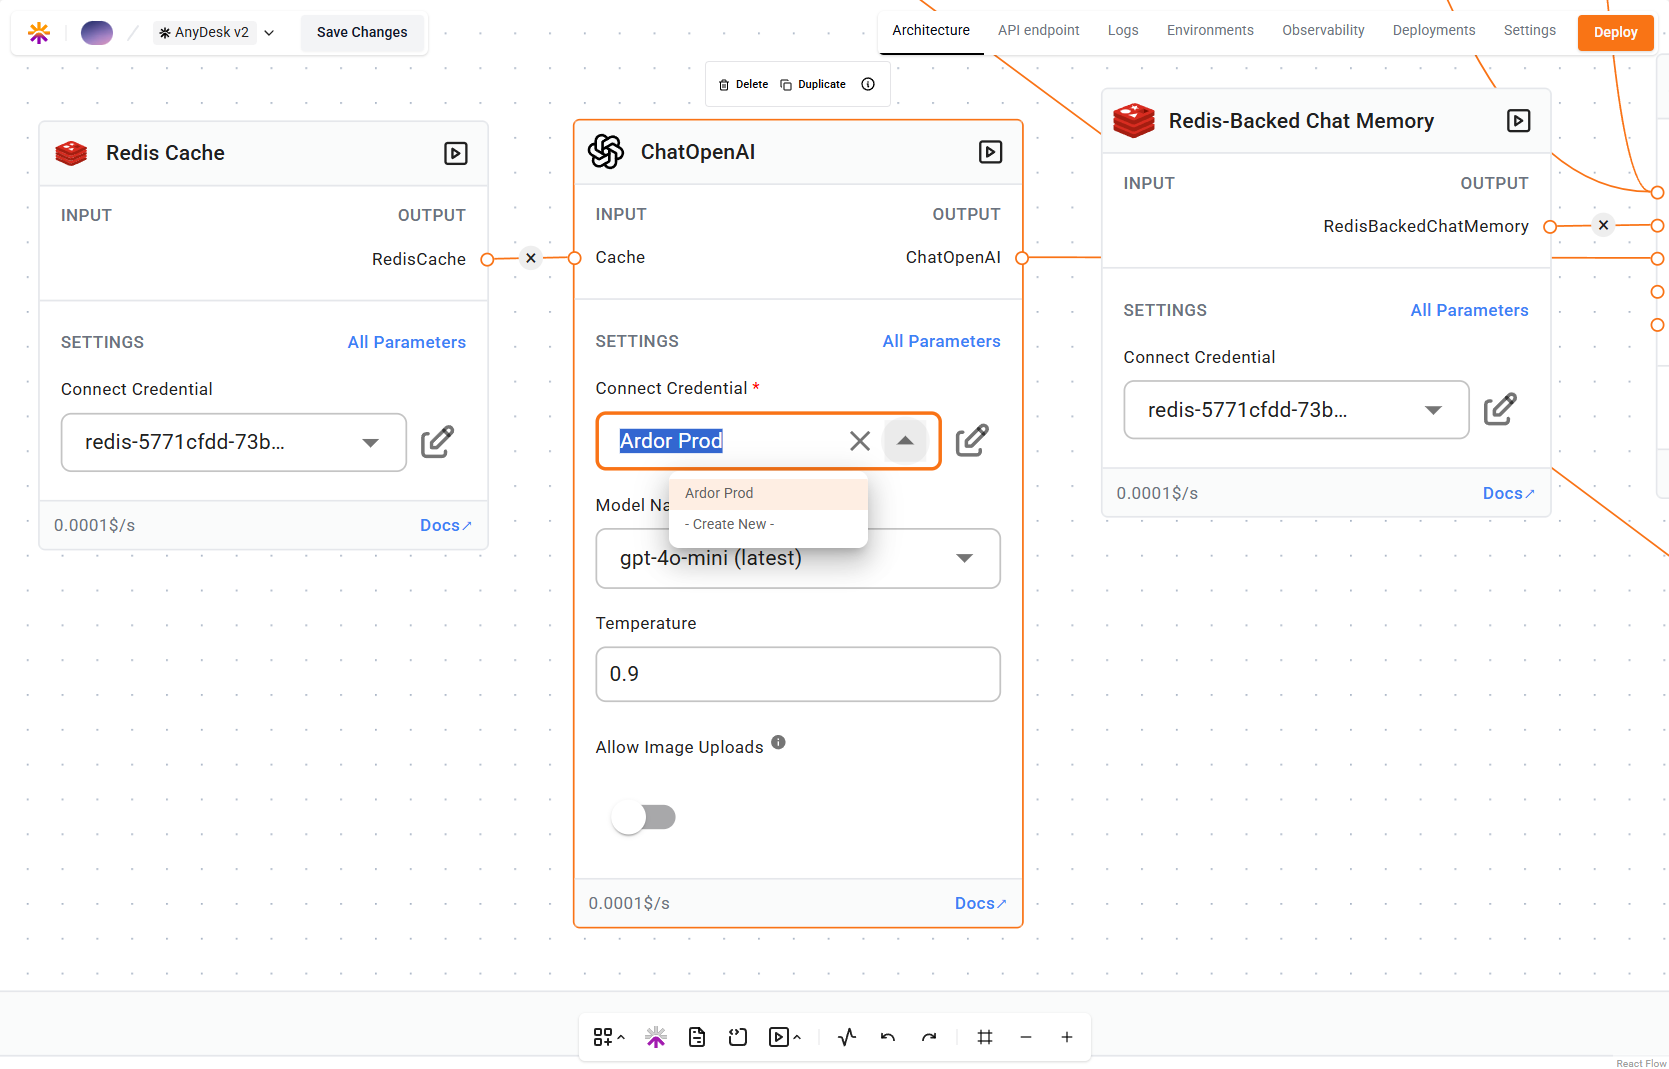Open the Settings tab
1669x1069 pixels.
[x=1530, y=30]
